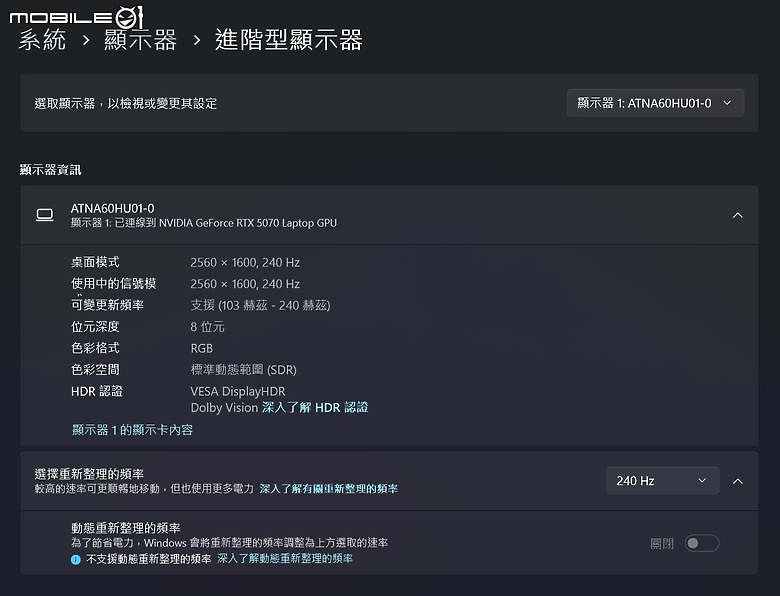Click the 8 位元 bit depth value
This screenshot has height=596, width=780.
pyautogui.click(x=207, y=327)
